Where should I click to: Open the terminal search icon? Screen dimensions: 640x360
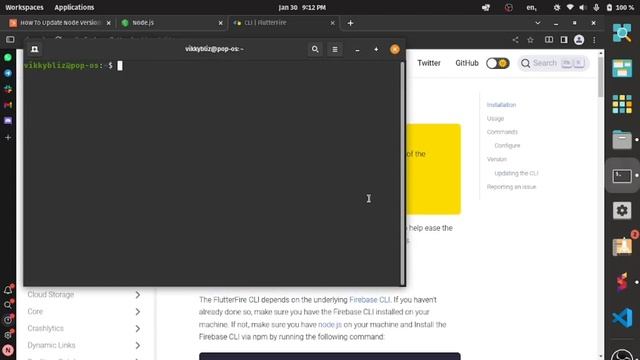pos(315,49)
